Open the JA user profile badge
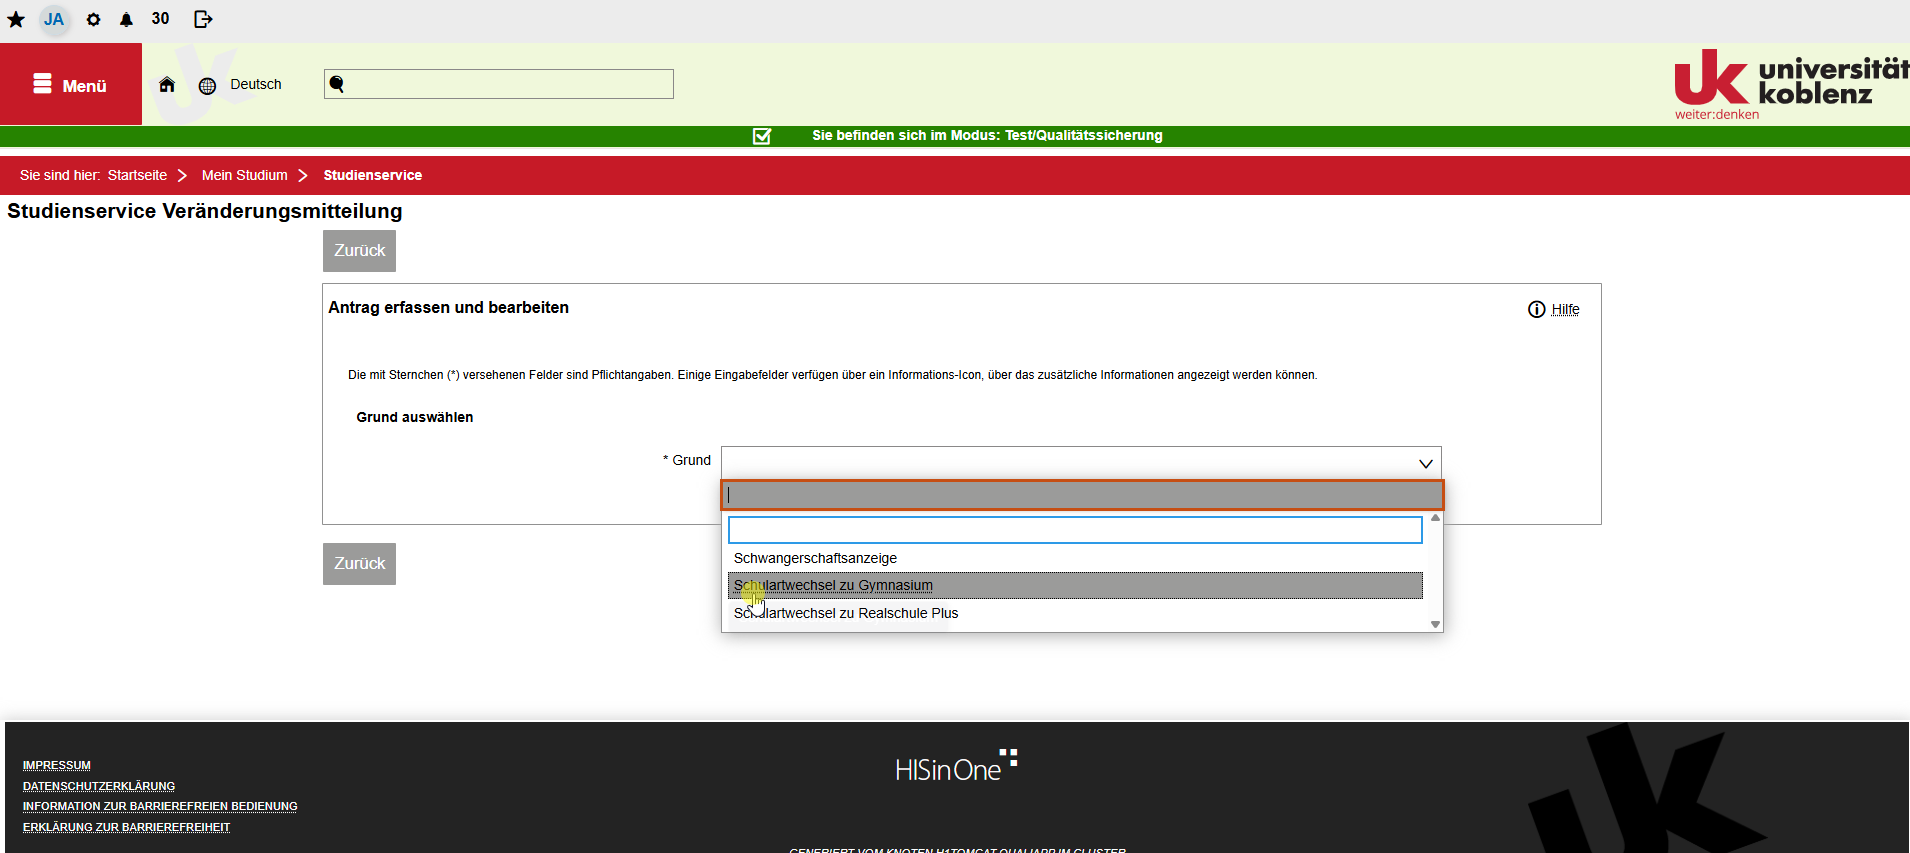Image resolution: width=1910 pixels, height=853 pixels. tap(54, 19)
